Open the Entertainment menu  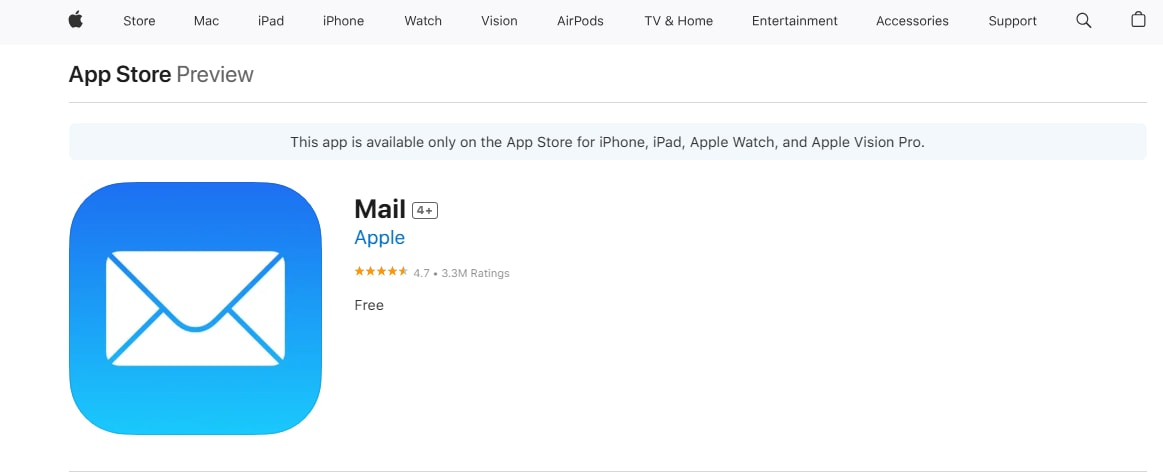pyautogui.click(x=794, y=21)
